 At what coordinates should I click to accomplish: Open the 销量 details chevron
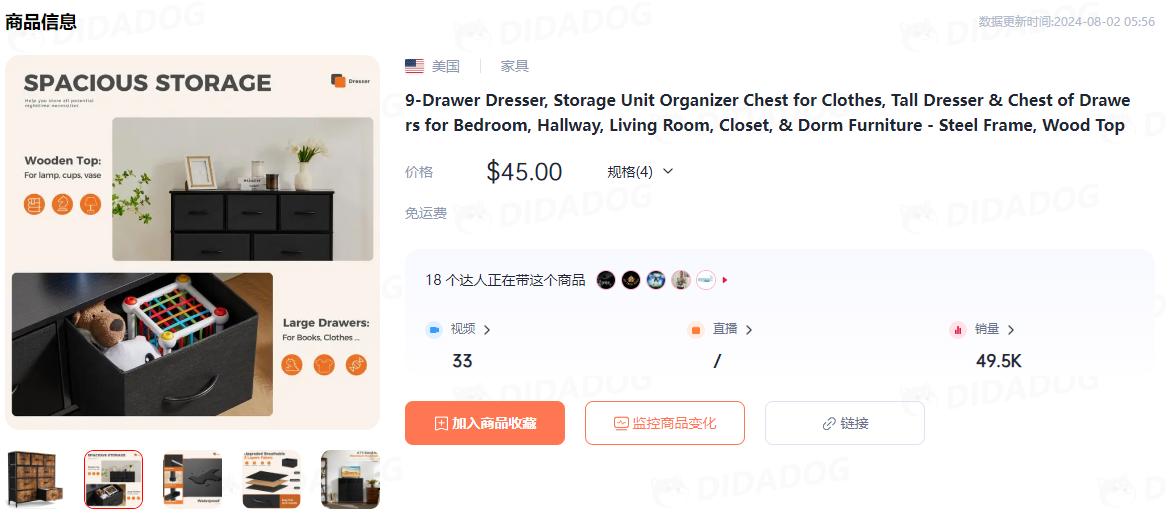tap(1011, 329)
